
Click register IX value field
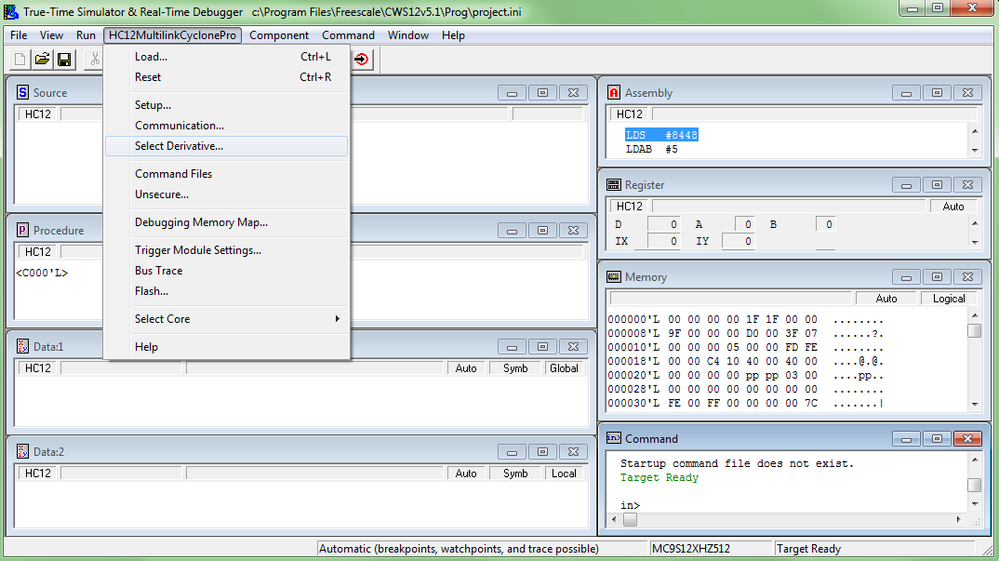tap(663, 241)
